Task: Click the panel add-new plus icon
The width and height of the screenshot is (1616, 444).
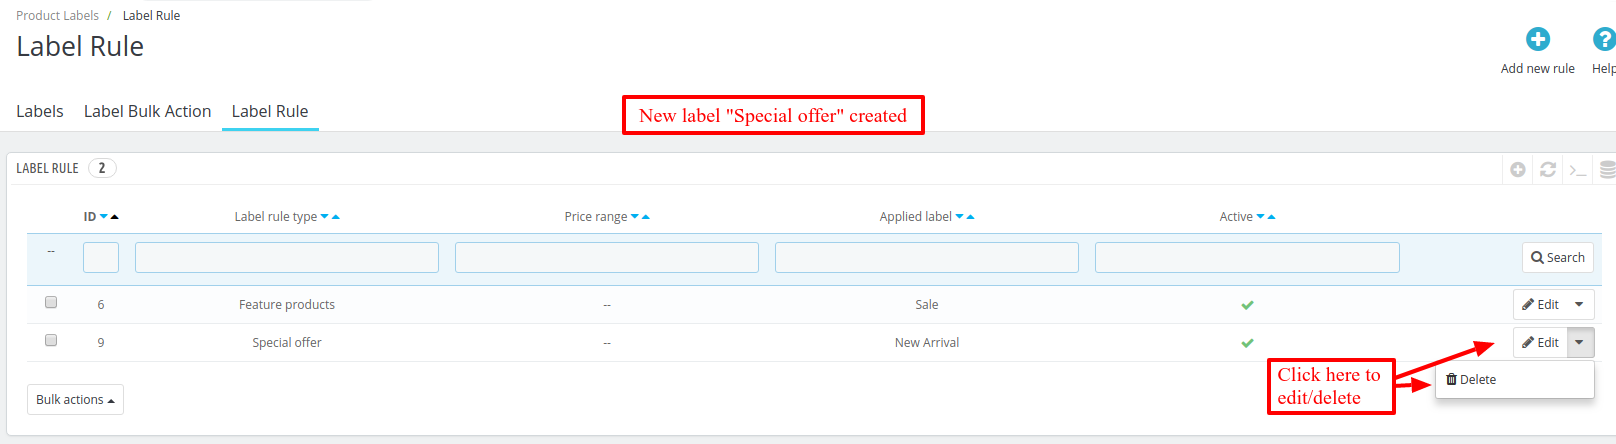Action: pyautogui.click(x=1518, y=170)
